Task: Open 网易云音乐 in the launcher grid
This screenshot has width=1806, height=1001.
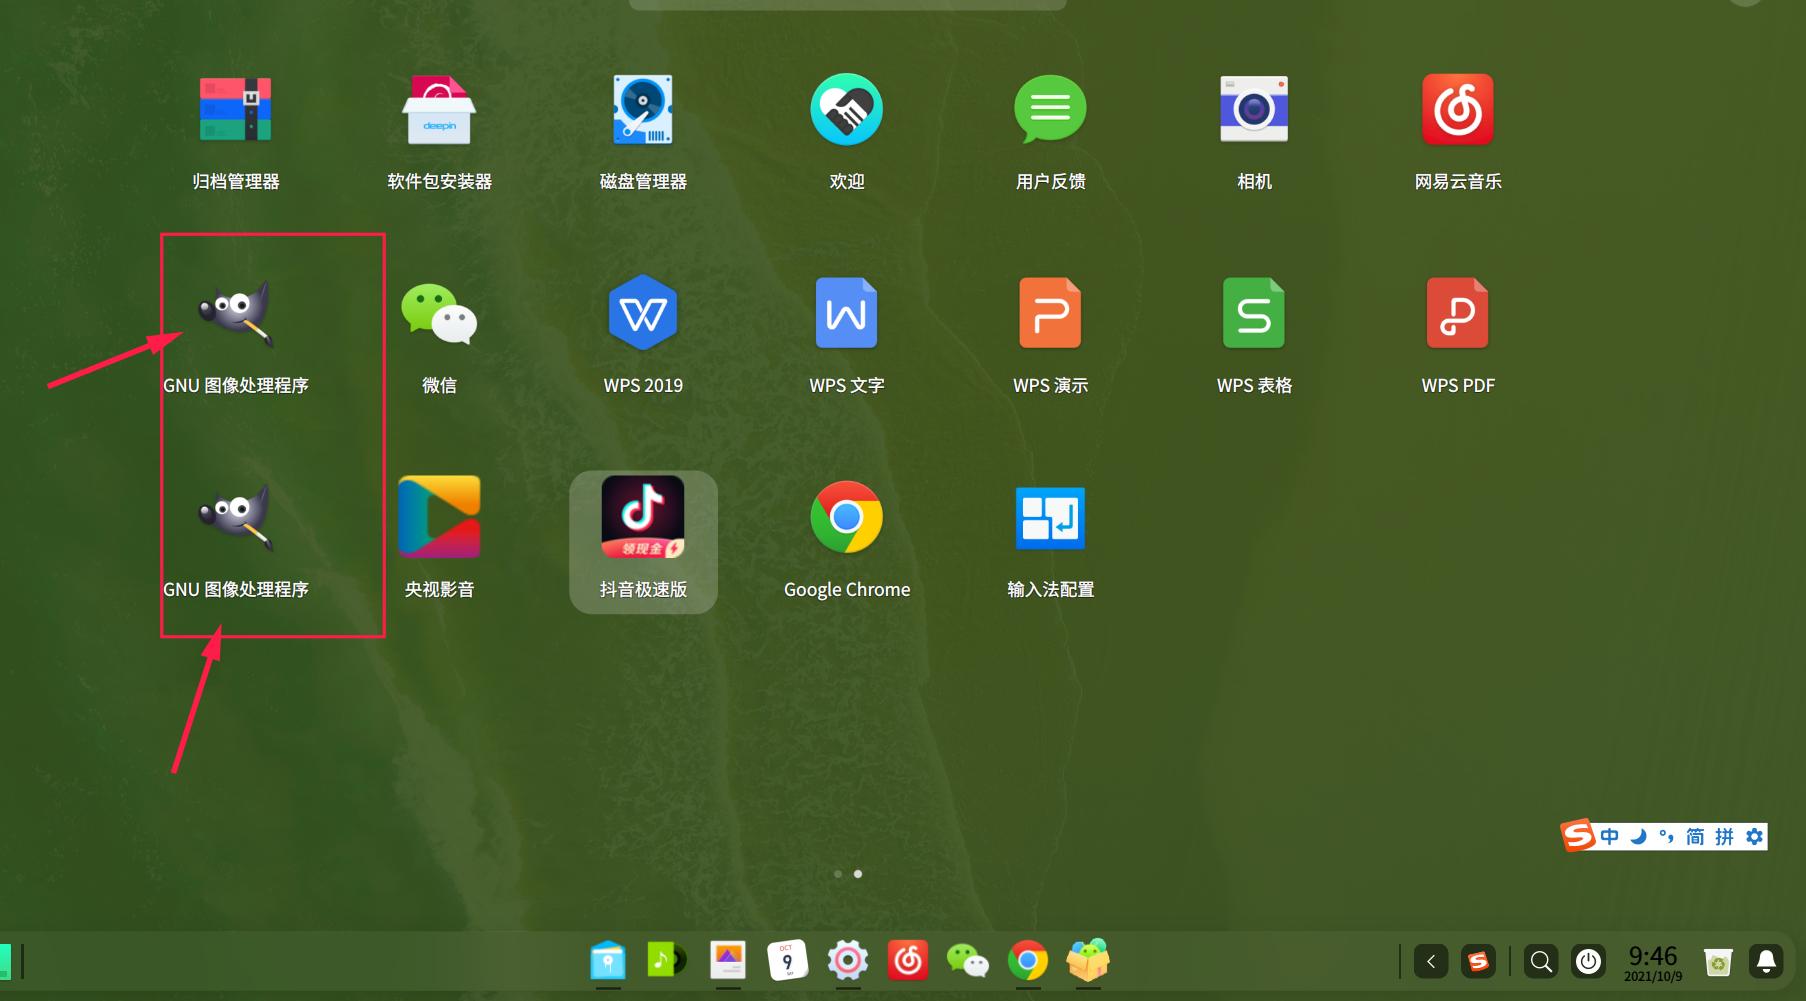Action: (1458, 110)
